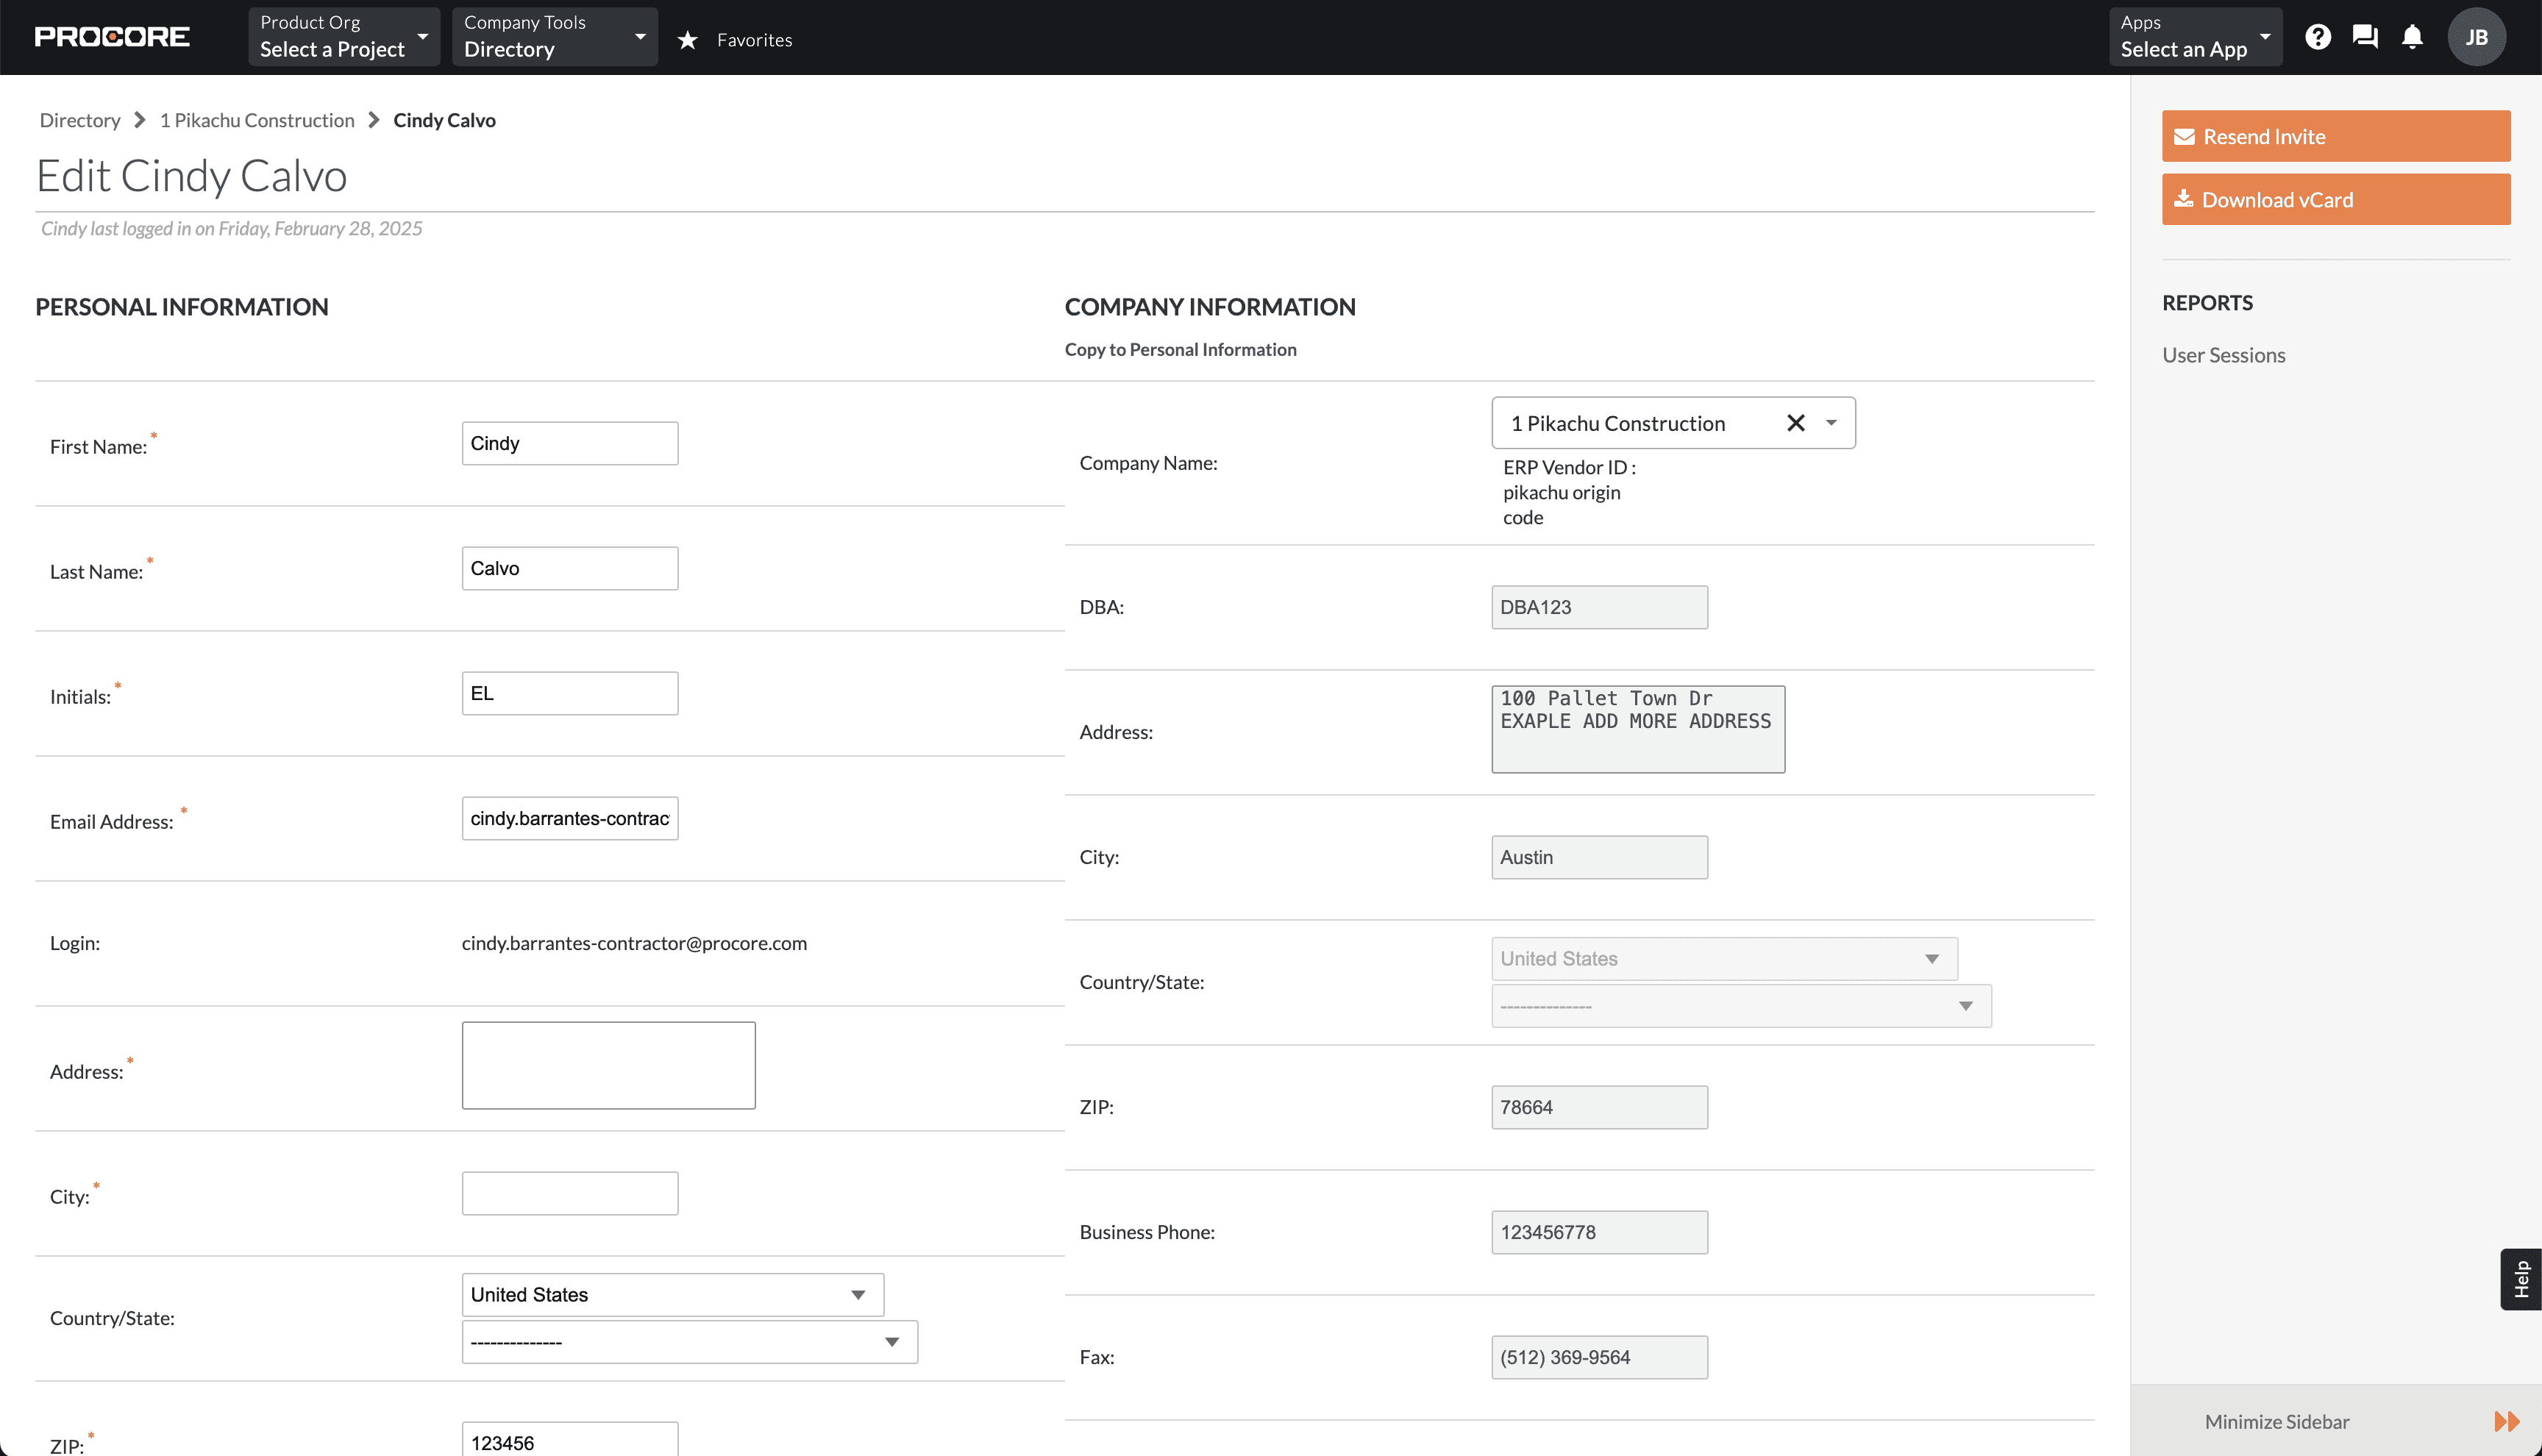The width and height of the screenshot is (2542, 1456).
Task: Open the Product Org project selector
Action: tap(344, 37)
